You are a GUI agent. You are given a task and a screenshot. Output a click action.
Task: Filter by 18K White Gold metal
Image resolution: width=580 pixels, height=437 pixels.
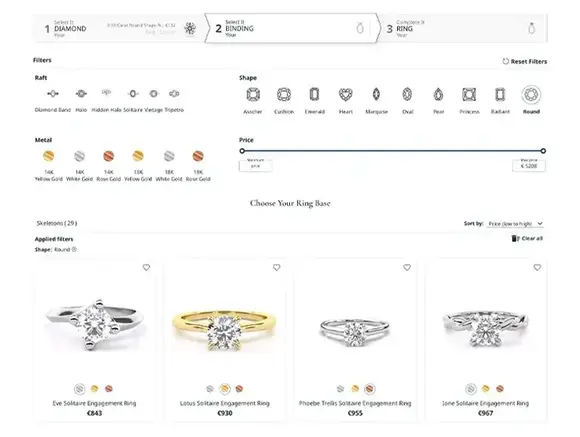169,156
